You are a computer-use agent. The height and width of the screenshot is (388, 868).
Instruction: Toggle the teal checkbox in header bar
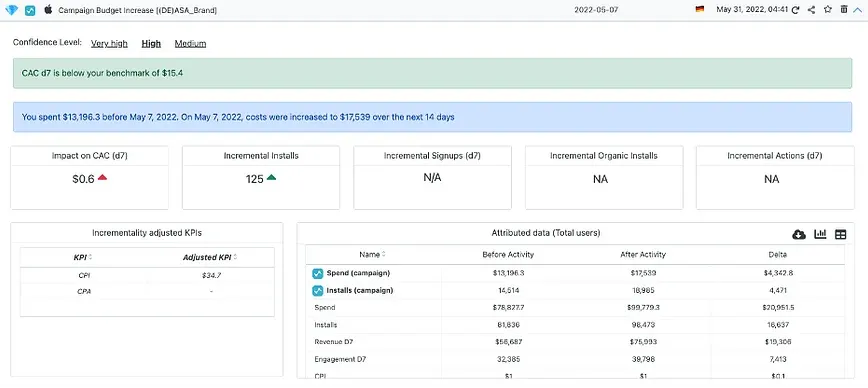[30, 10]
